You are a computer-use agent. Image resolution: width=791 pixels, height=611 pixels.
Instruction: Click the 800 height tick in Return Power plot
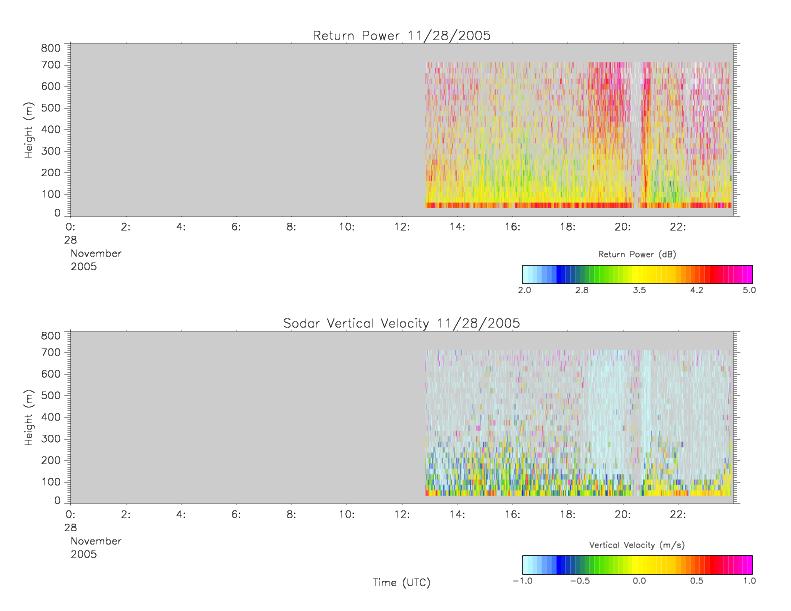(50, 48)
